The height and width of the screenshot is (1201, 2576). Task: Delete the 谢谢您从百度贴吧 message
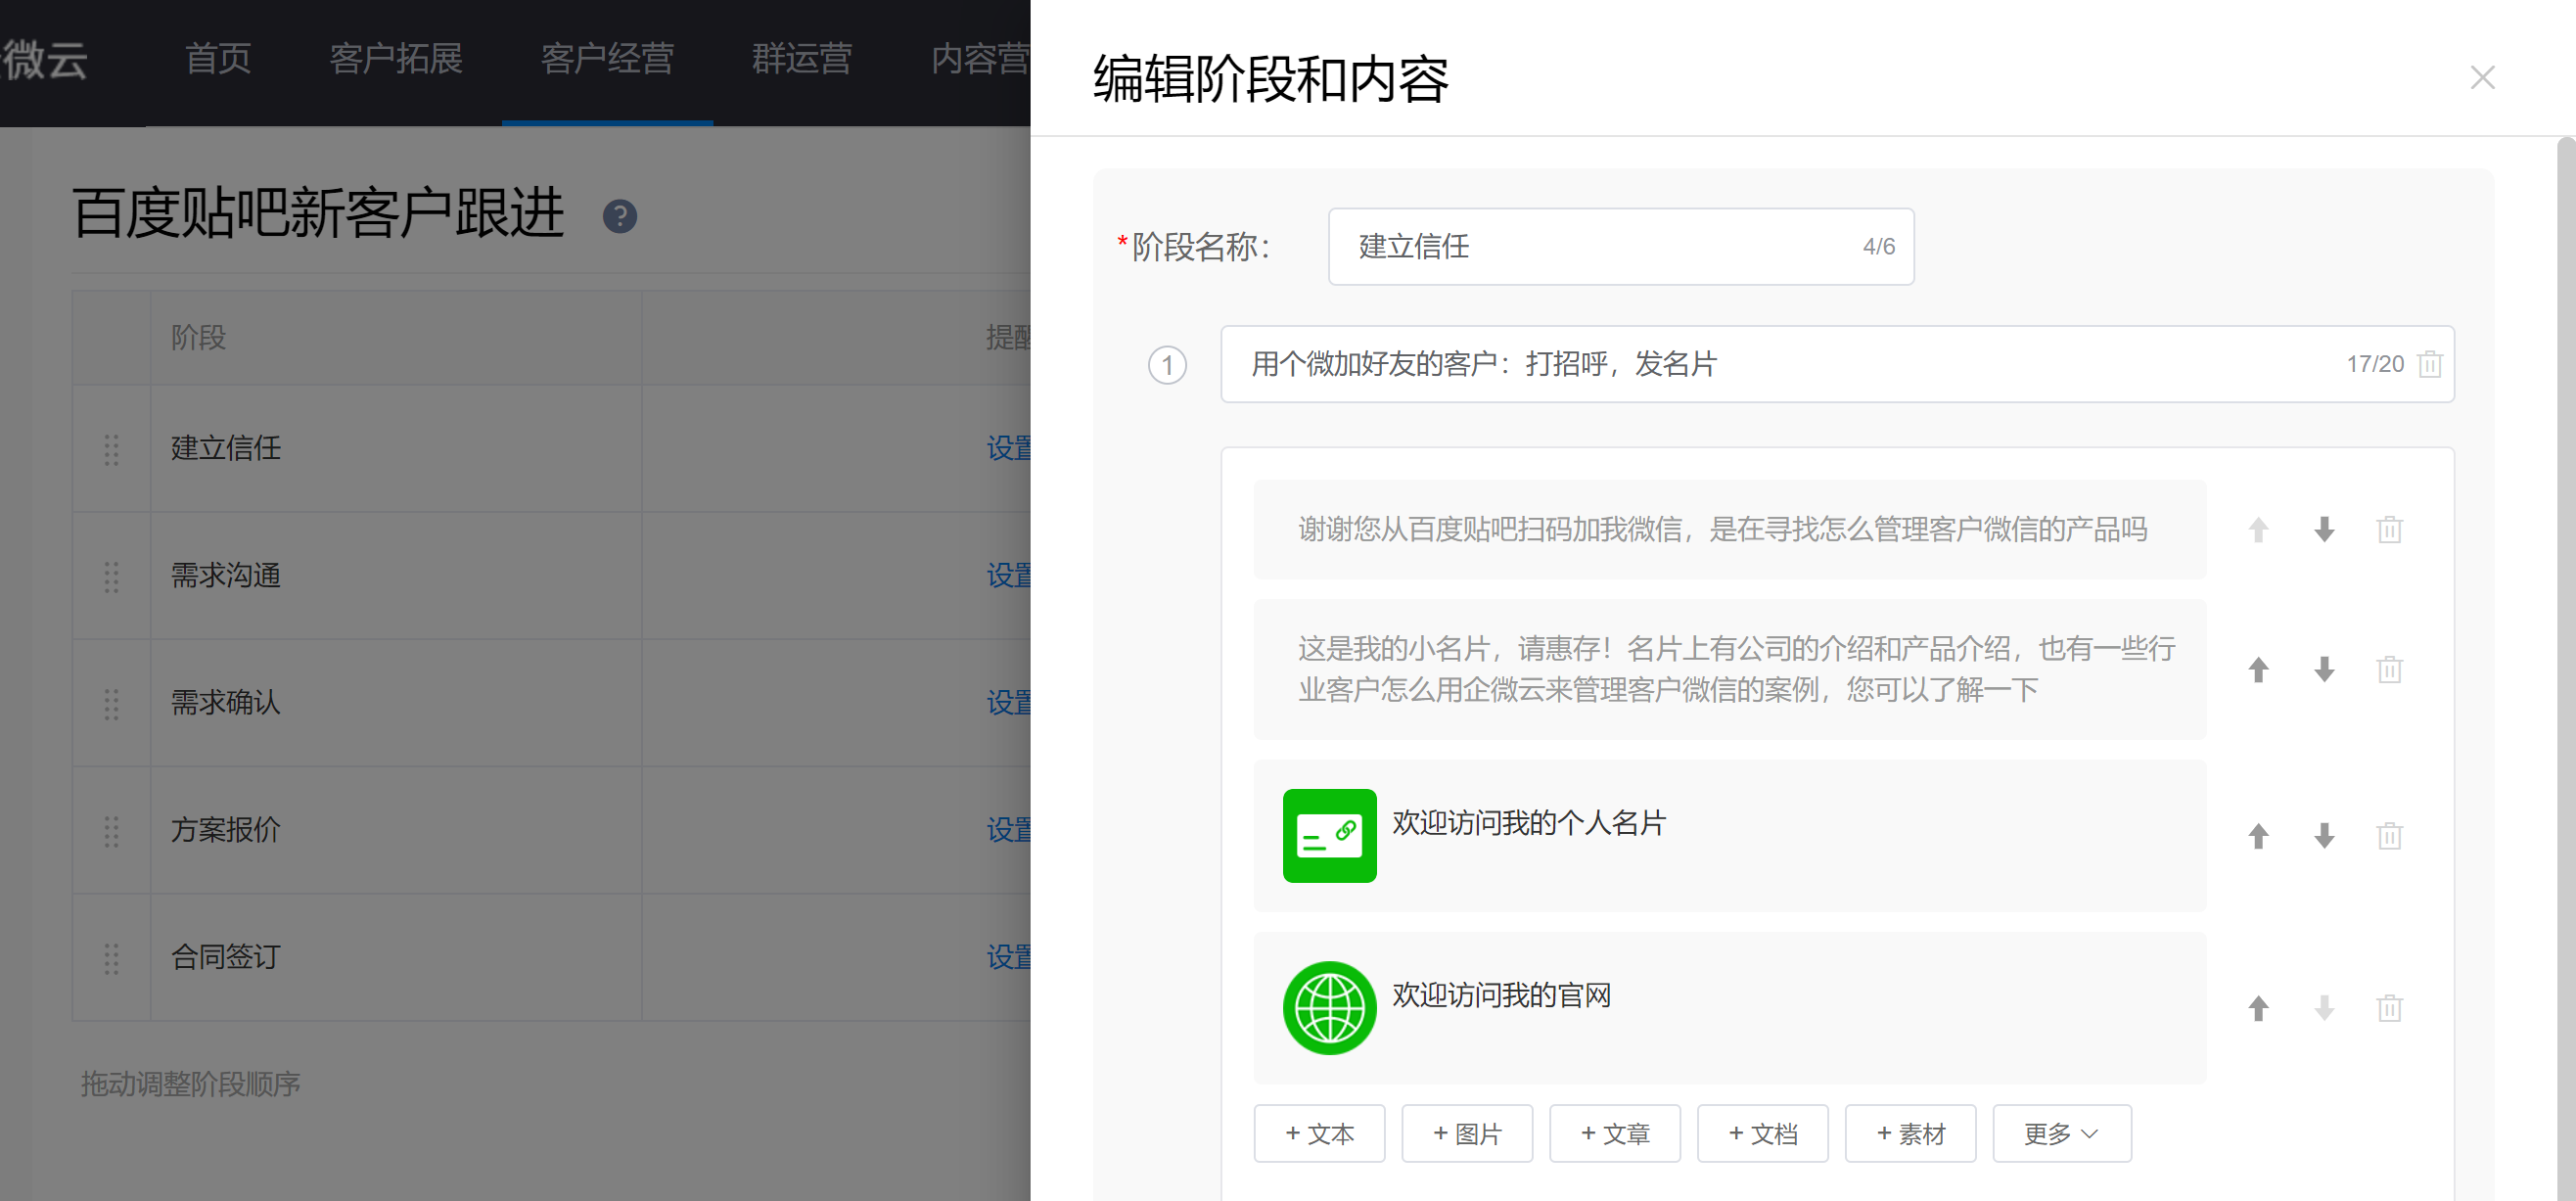point(2390,530)
